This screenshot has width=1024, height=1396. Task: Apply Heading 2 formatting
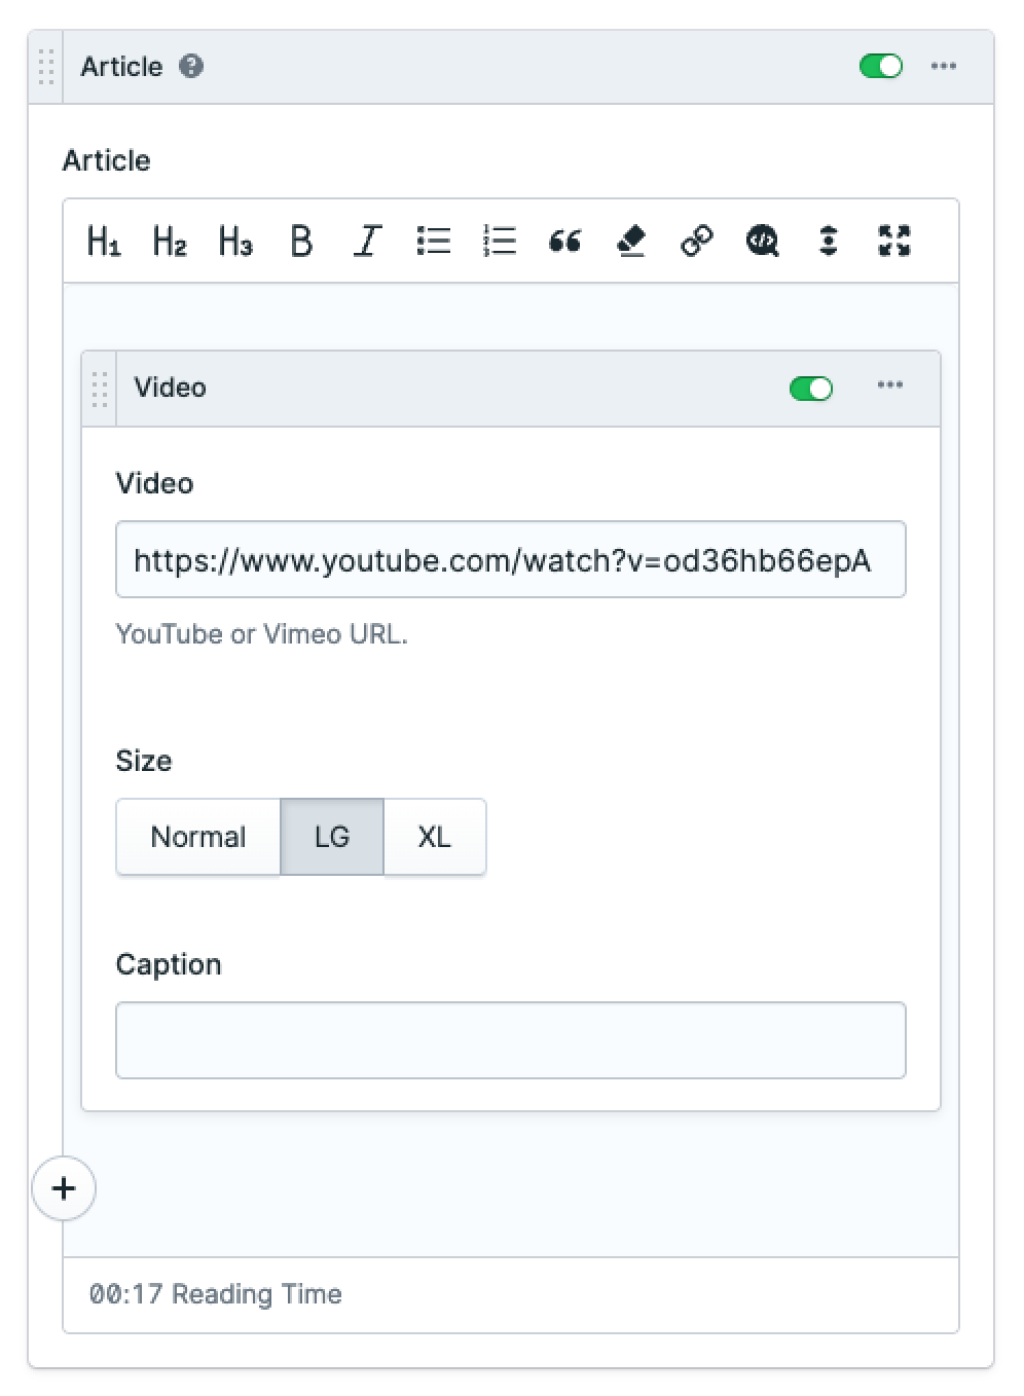point(168,240)
